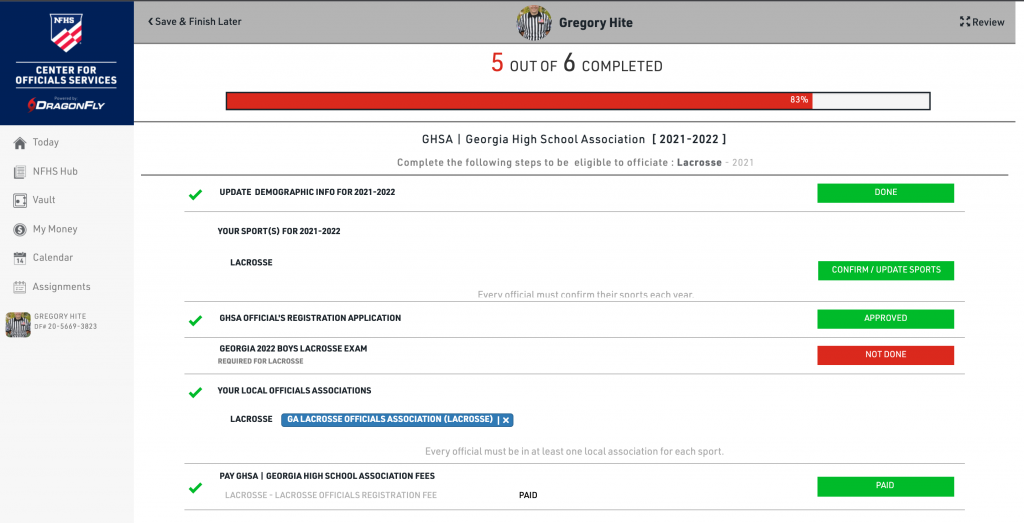Click GHSA Official's Registration Application text
Screen dimensions: 1024x523
pos(310,318)
